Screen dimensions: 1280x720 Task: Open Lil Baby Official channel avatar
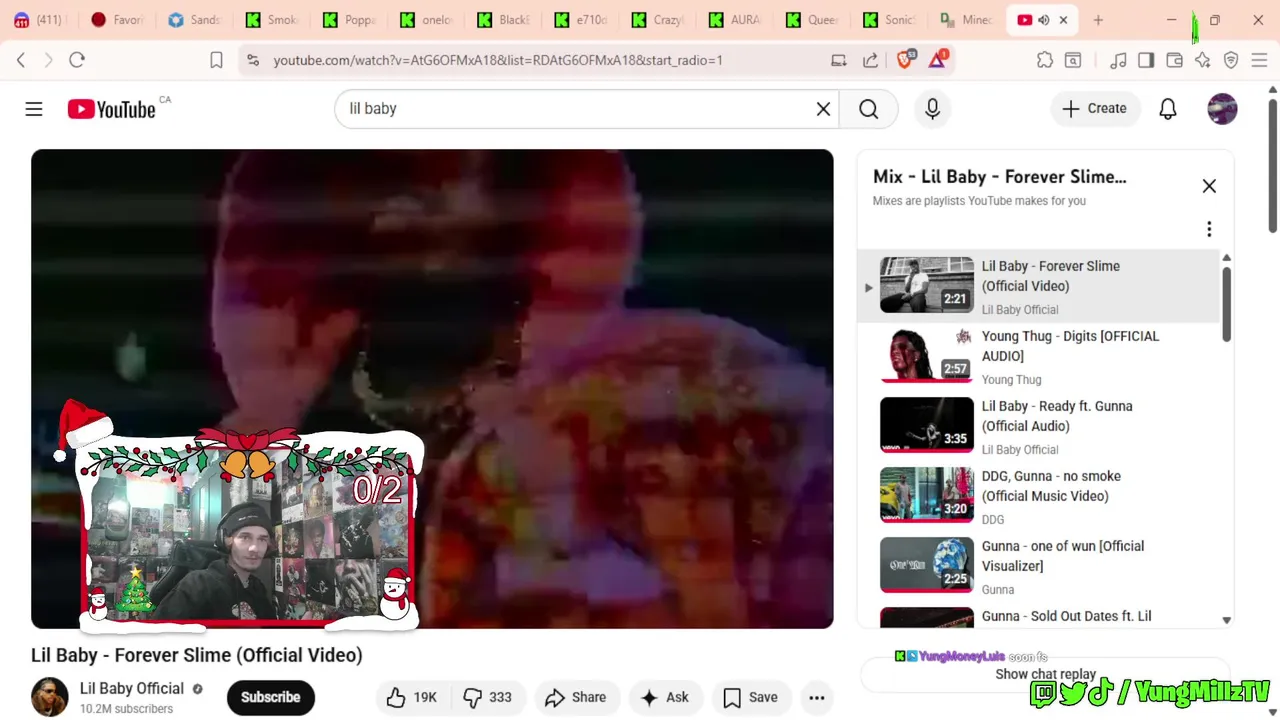(x=50, y=697)
